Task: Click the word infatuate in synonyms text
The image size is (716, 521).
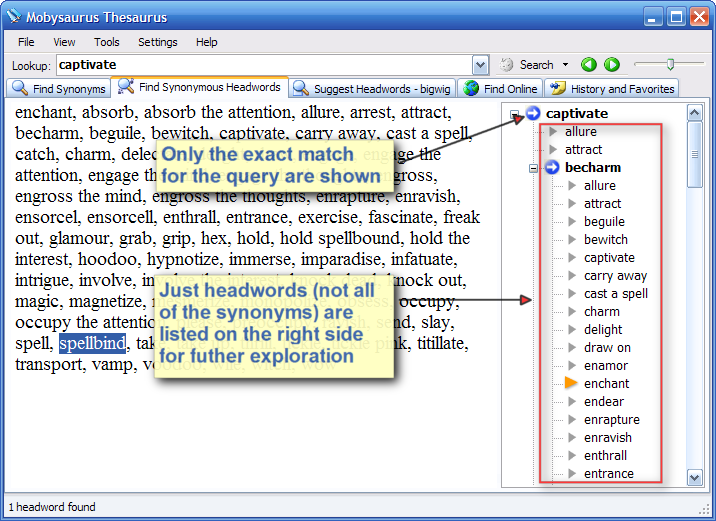Action: coord(421,259)
